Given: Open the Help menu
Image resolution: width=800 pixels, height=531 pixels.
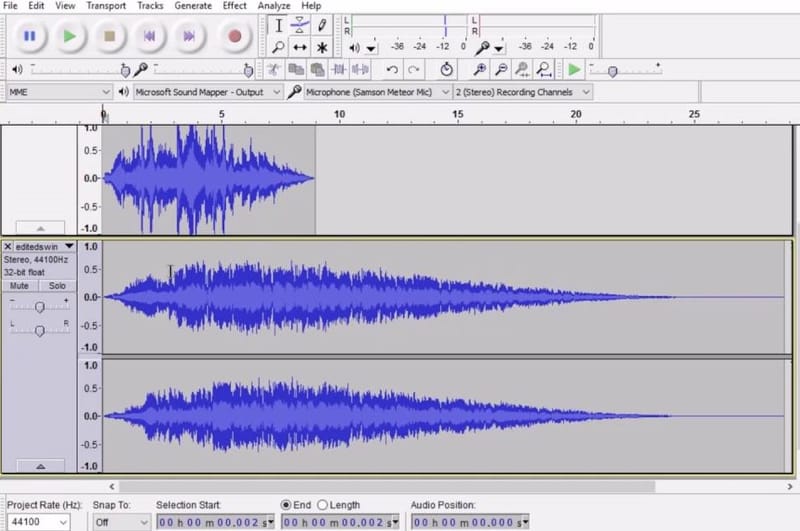Looking at the screenshot, I should tap(311, 6).
